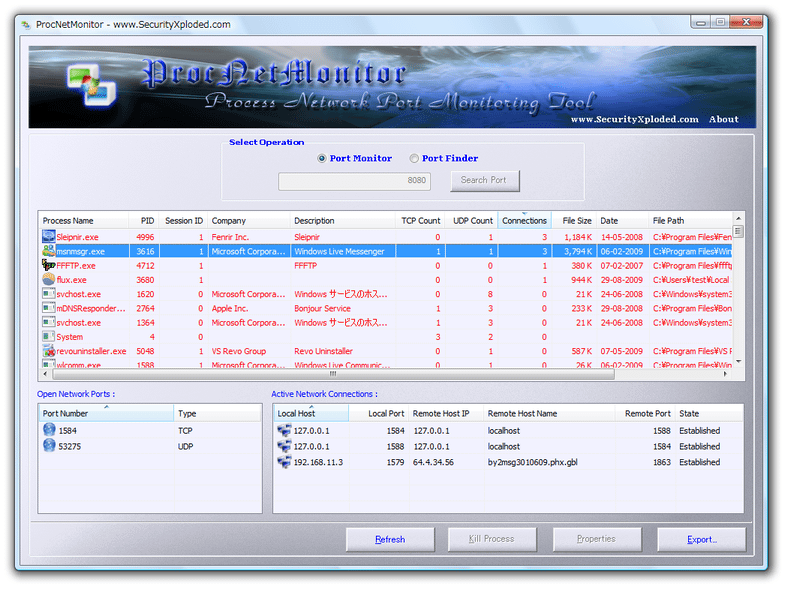Sort by Date column header
Image resolution: width=785 pixels, height=589 pixels.
pos(622,220)
